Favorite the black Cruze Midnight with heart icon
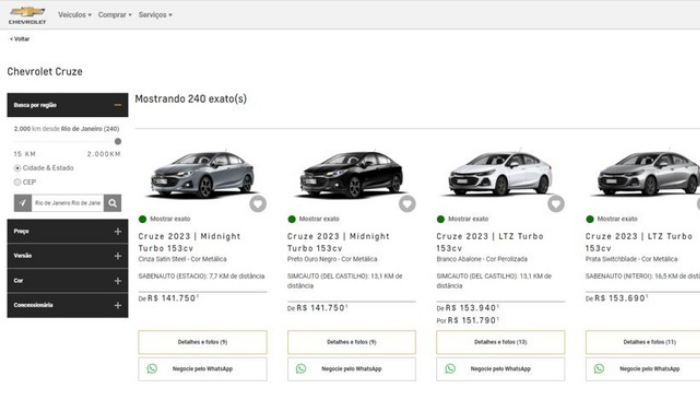Screen dimensions: 700x400 407,204
